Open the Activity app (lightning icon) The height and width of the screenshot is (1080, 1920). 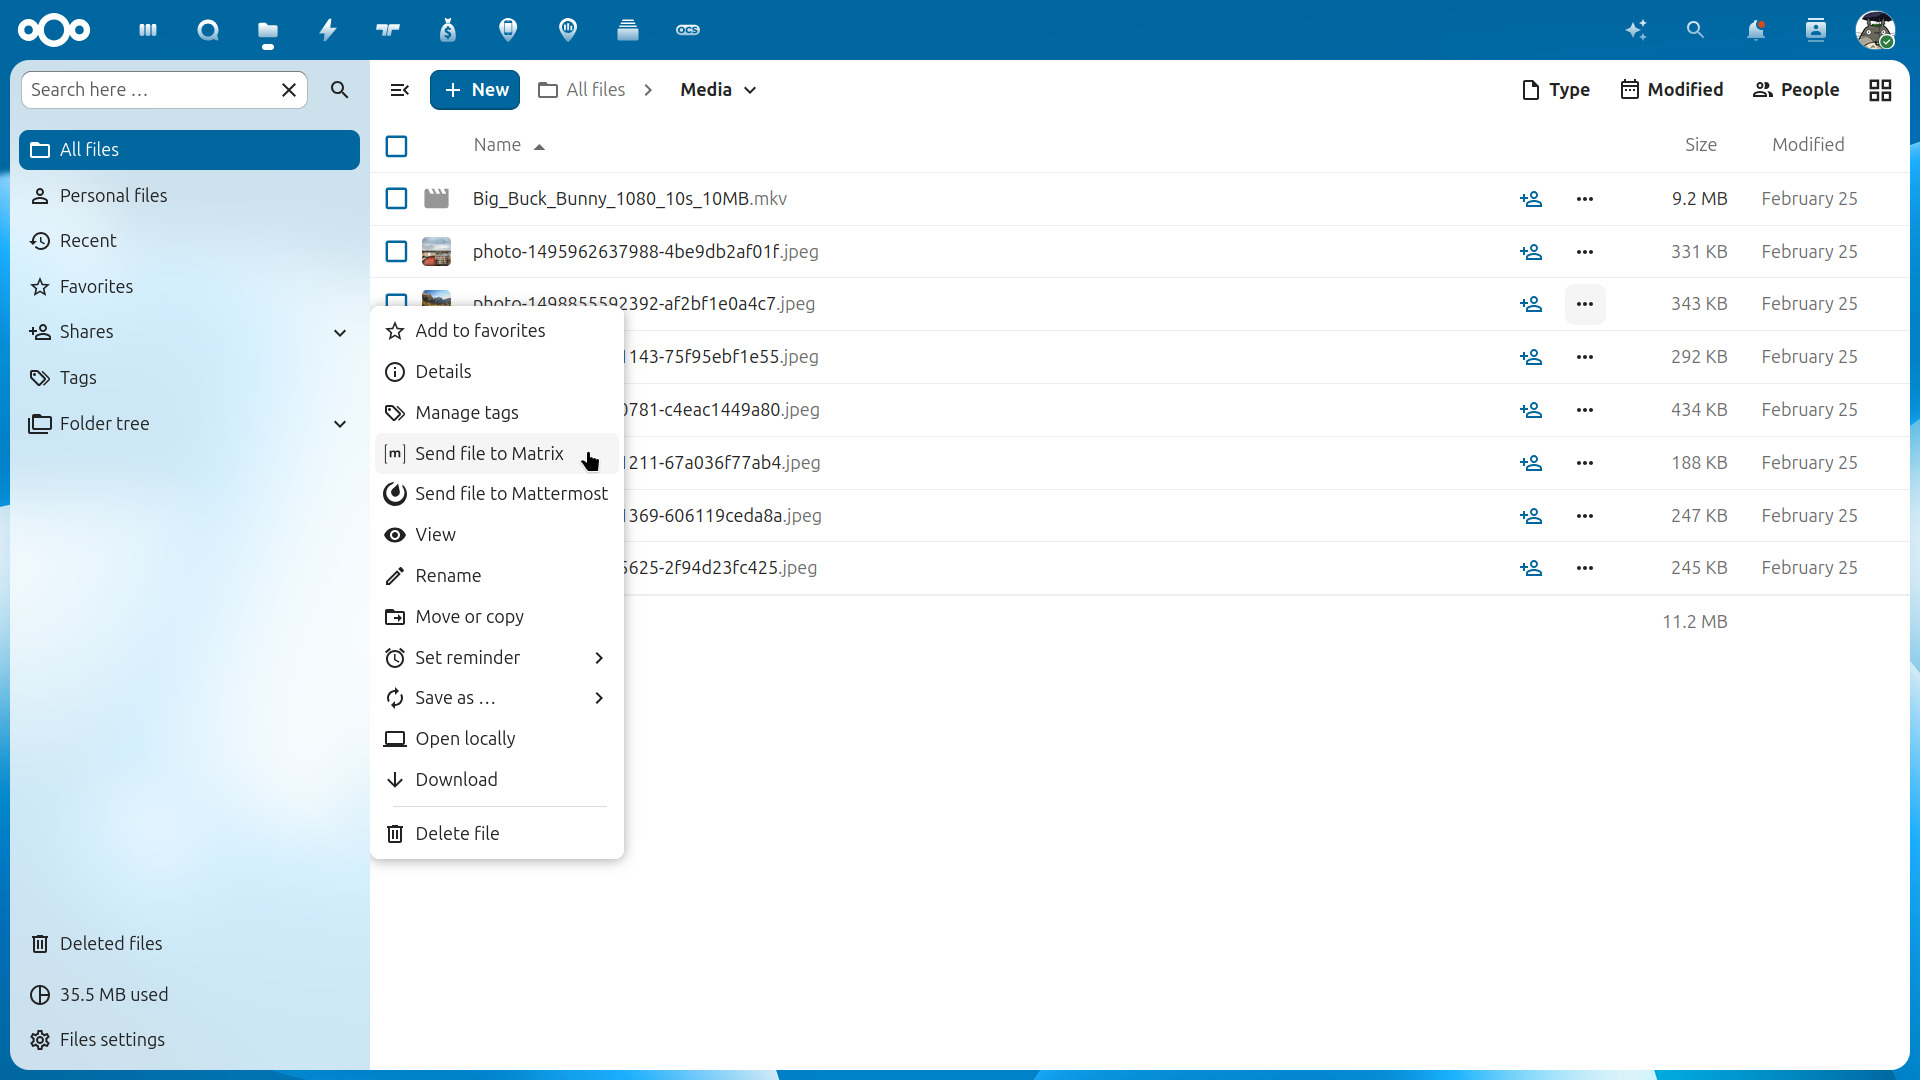328,30
